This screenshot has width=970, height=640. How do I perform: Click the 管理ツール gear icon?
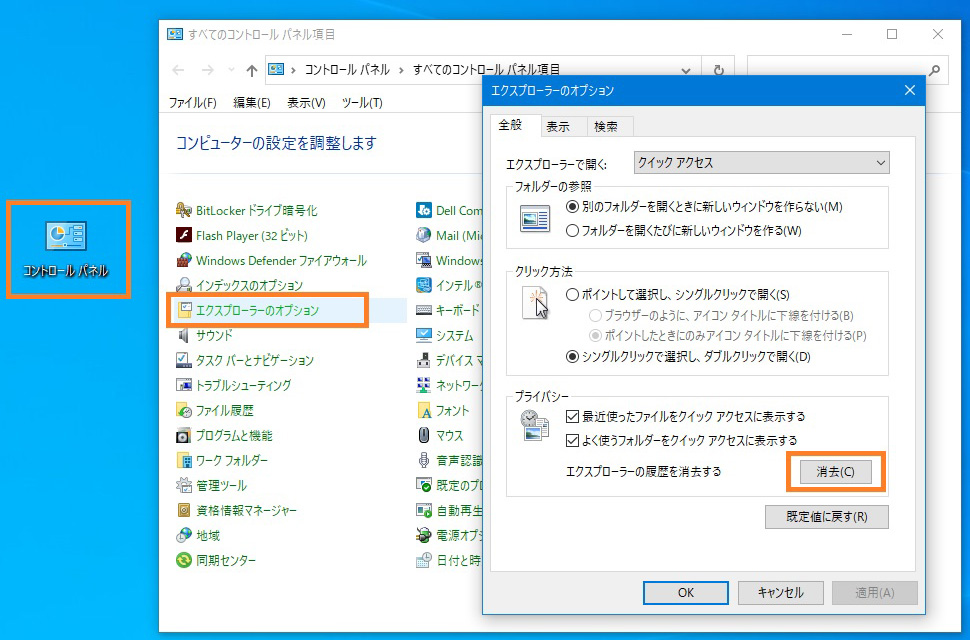point(184,486)
